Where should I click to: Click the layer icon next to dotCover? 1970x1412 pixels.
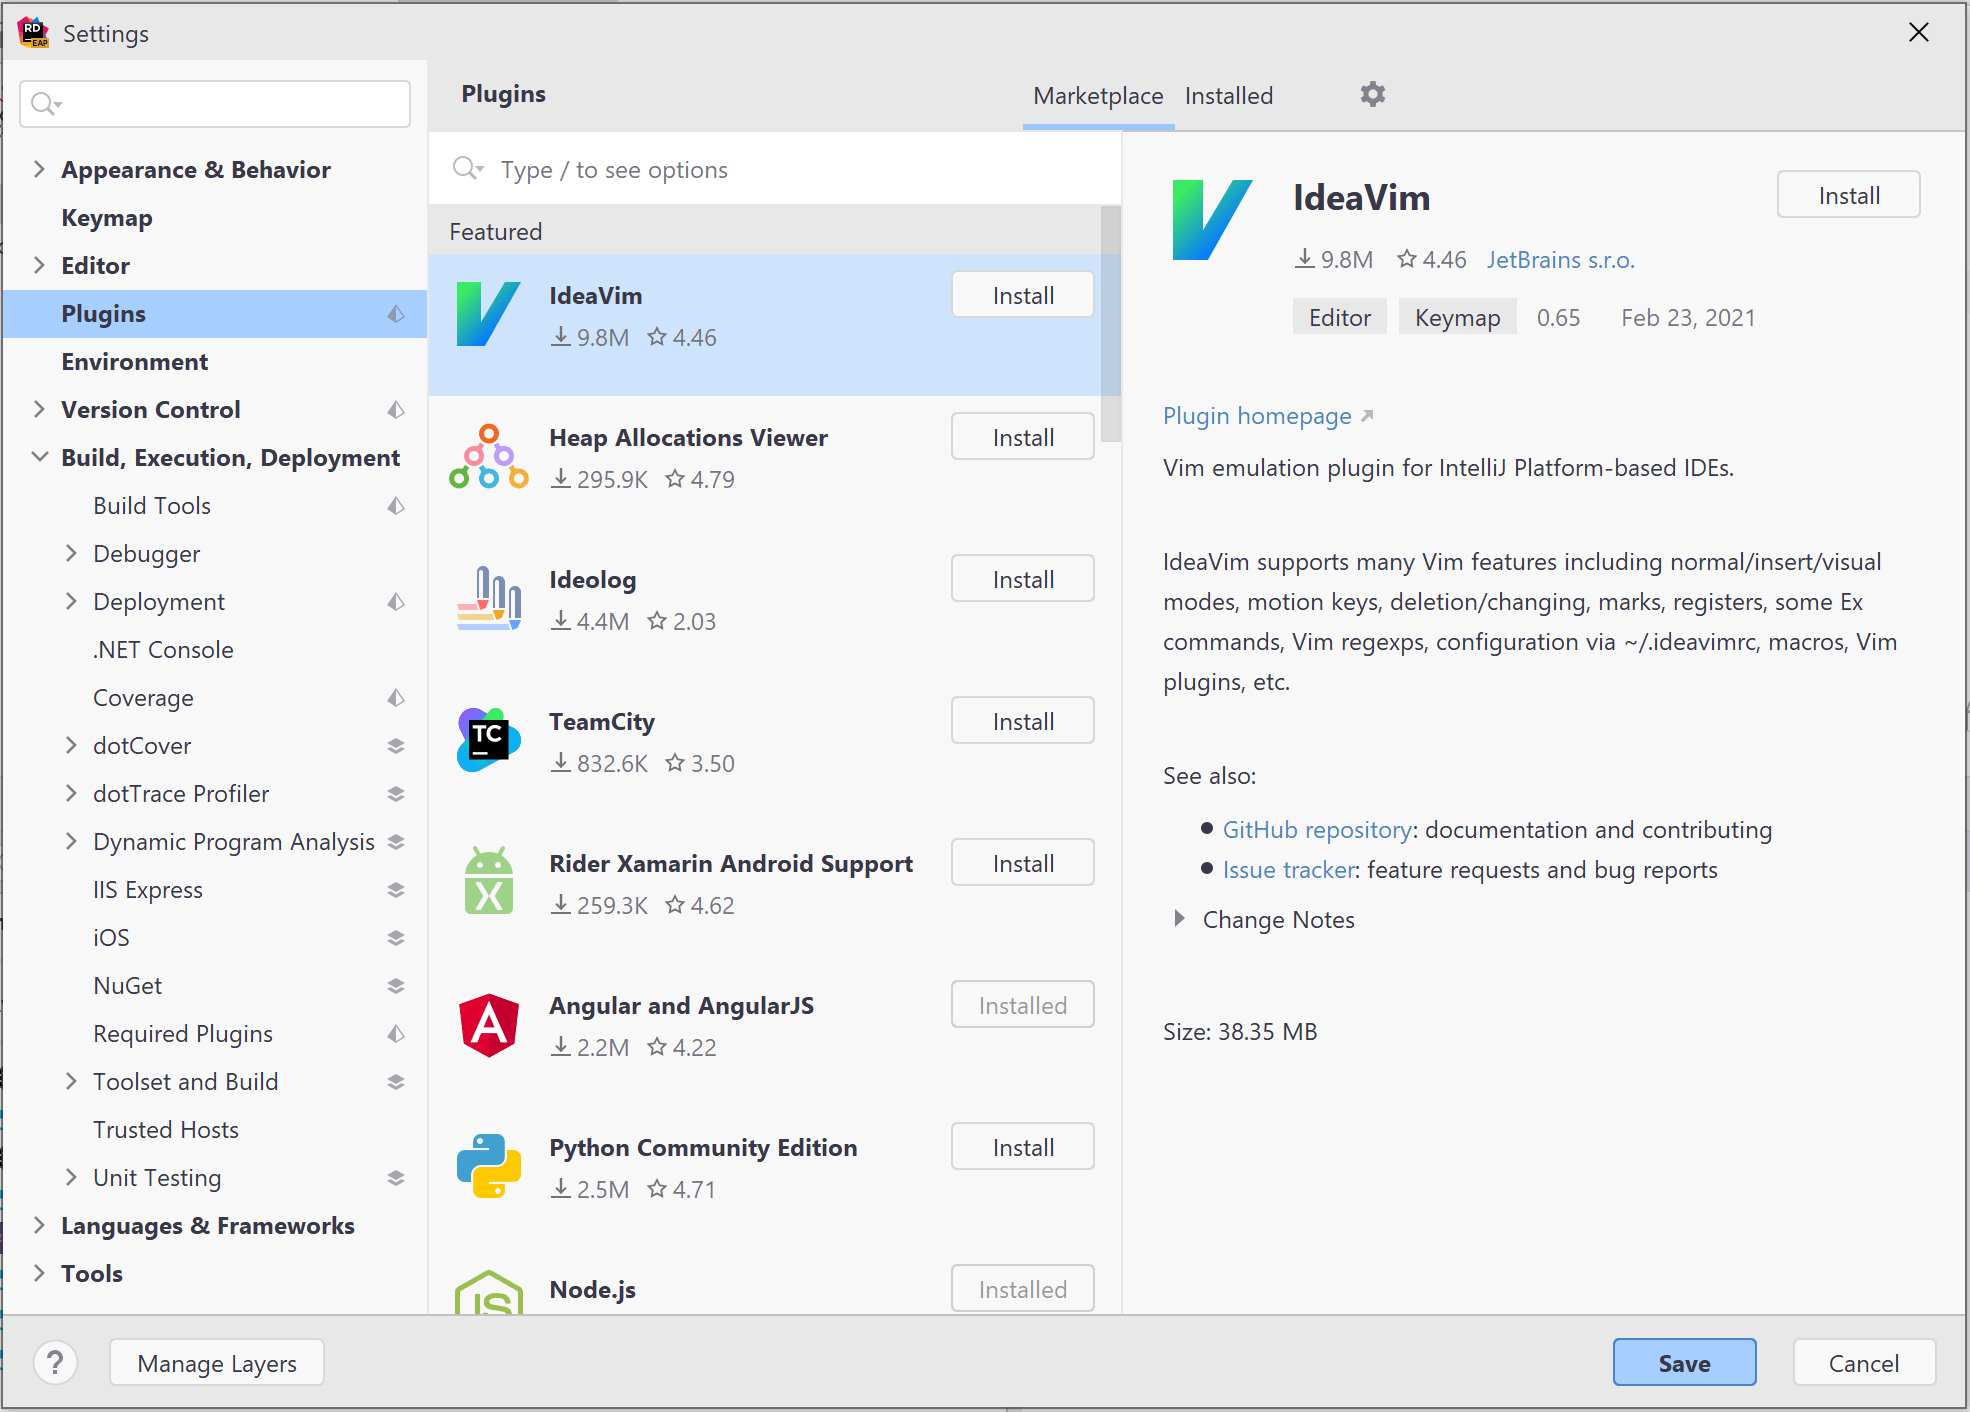(x=396, y=746)
